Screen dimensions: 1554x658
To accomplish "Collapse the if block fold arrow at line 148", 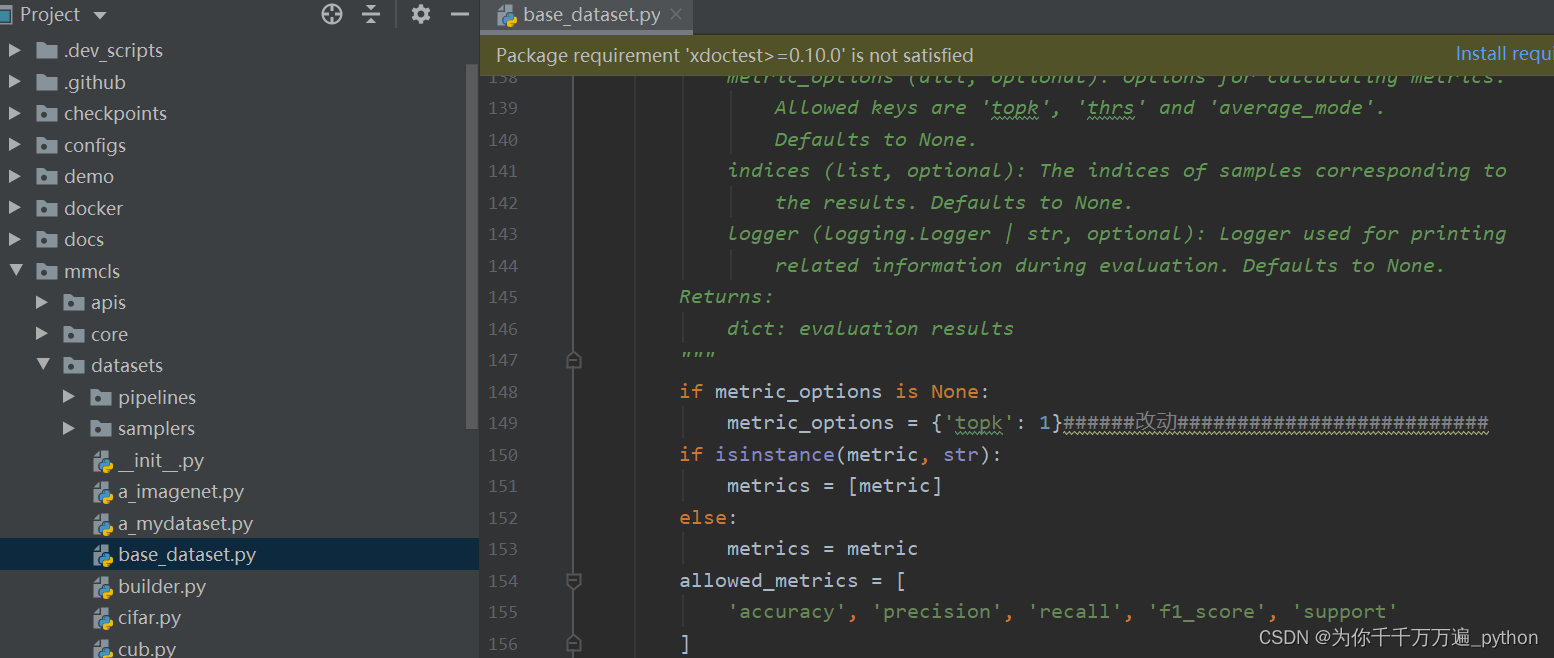I will 574,360.
